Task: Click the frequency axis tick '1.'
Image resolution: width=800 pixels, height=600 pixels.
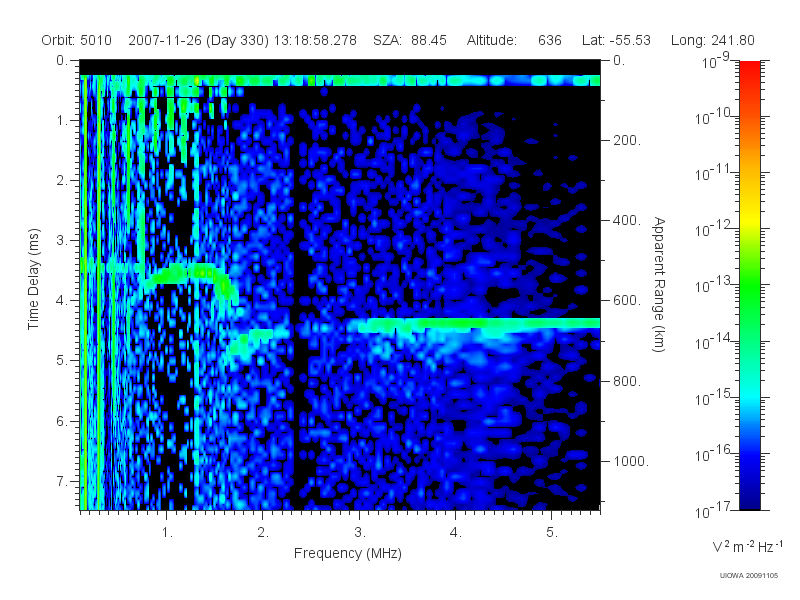Action: coord(167,533)
